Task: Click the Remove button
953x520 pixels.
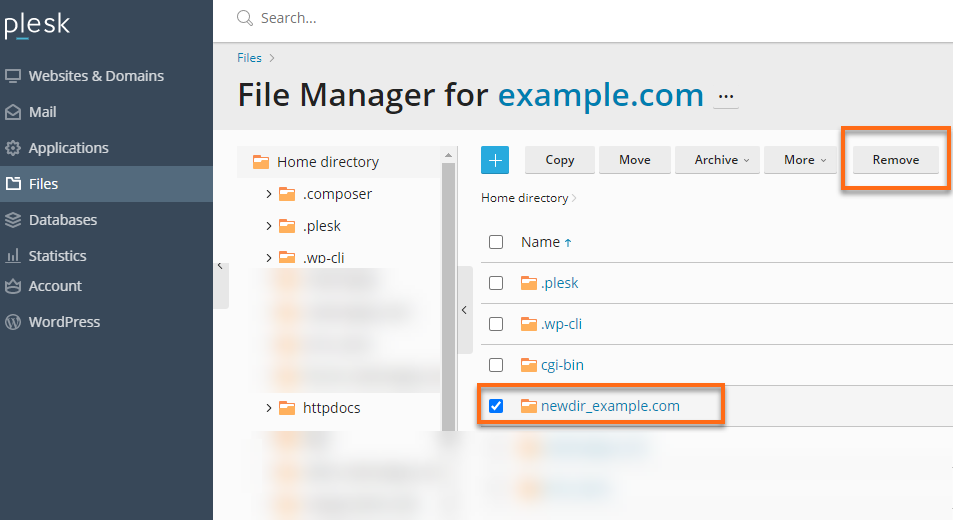Action: coord(896,160)
